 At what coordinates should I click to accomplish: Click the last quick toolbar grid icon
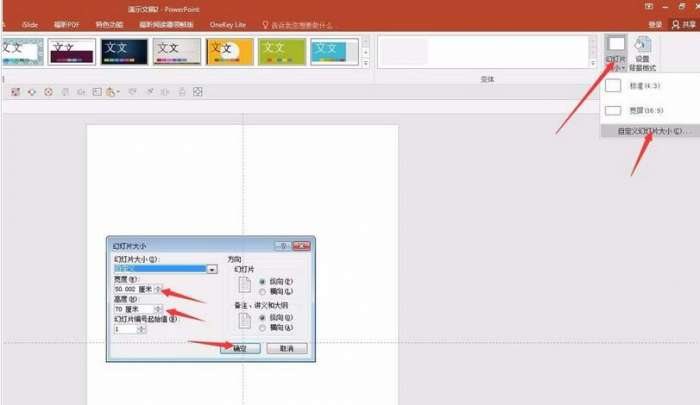click(x=198, y=92)
